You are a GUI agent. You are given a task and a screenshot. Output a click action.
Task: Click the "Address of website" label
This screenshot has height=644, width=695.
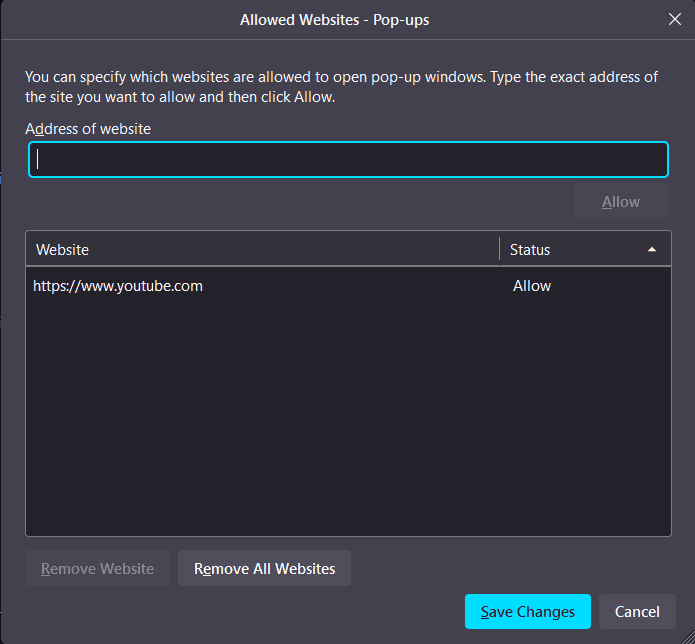point(88,128)
